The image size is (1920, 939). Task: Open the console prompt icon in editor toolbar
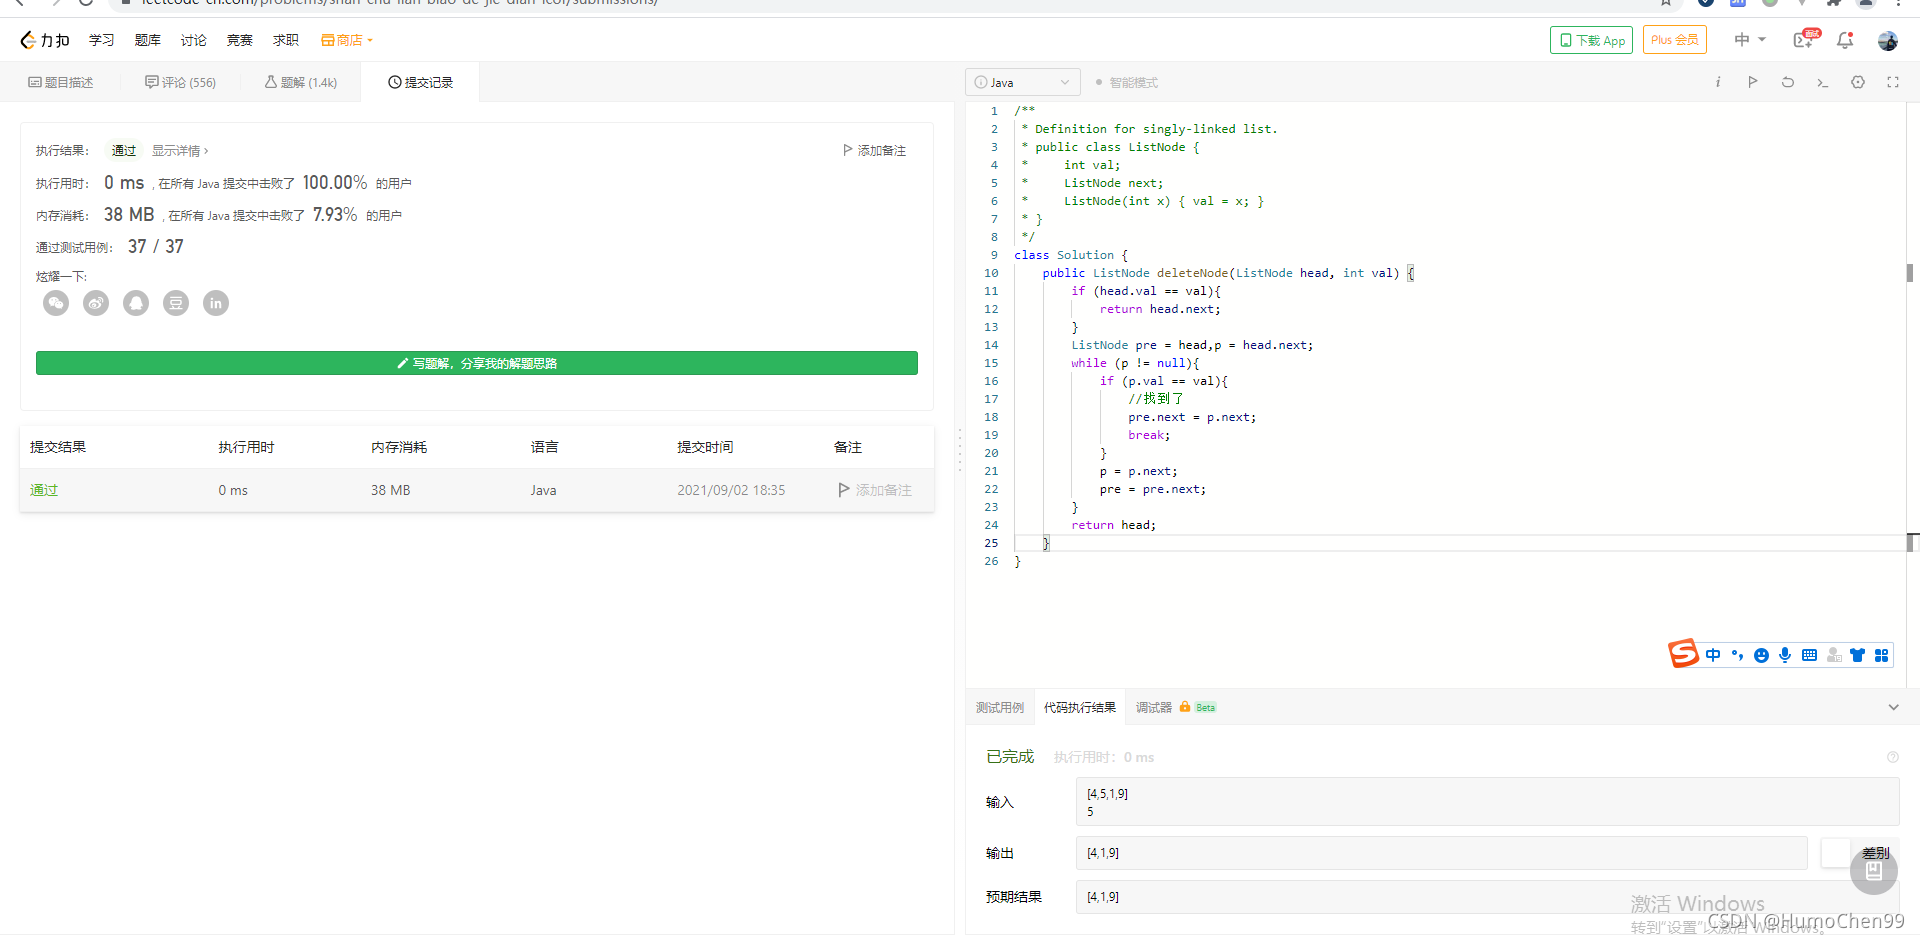pyautogui.click(x=1823, y=82)
